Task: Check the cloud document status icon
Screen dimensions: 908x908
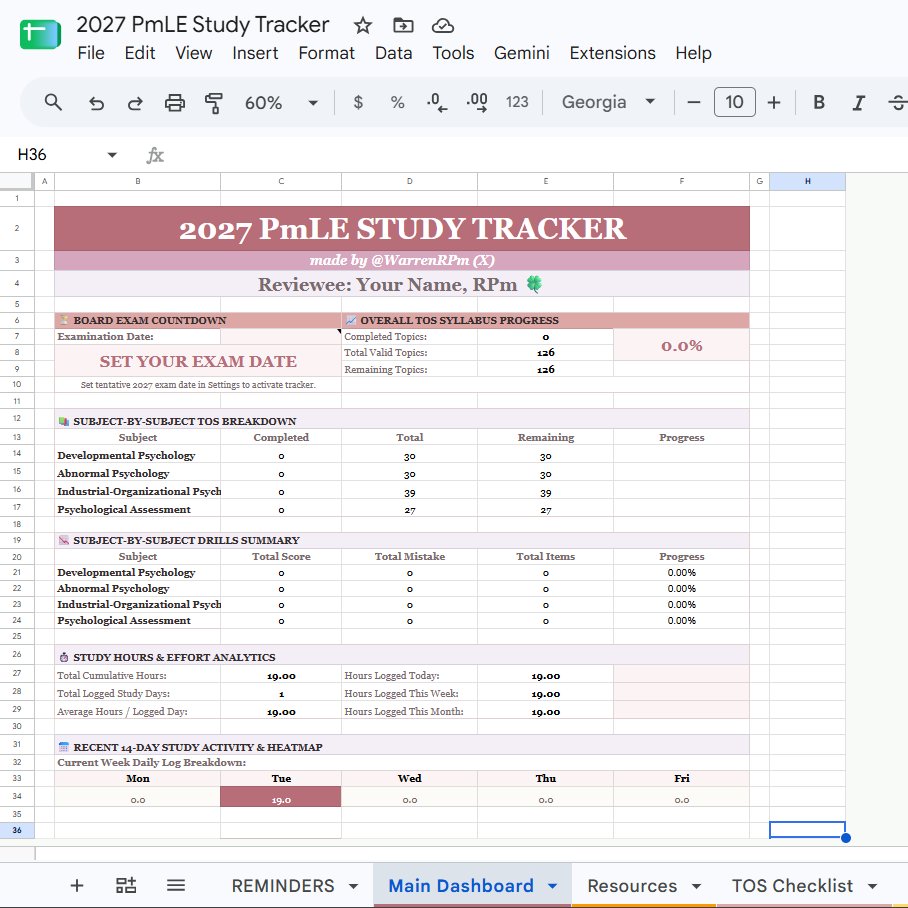Action: [442, 25]
